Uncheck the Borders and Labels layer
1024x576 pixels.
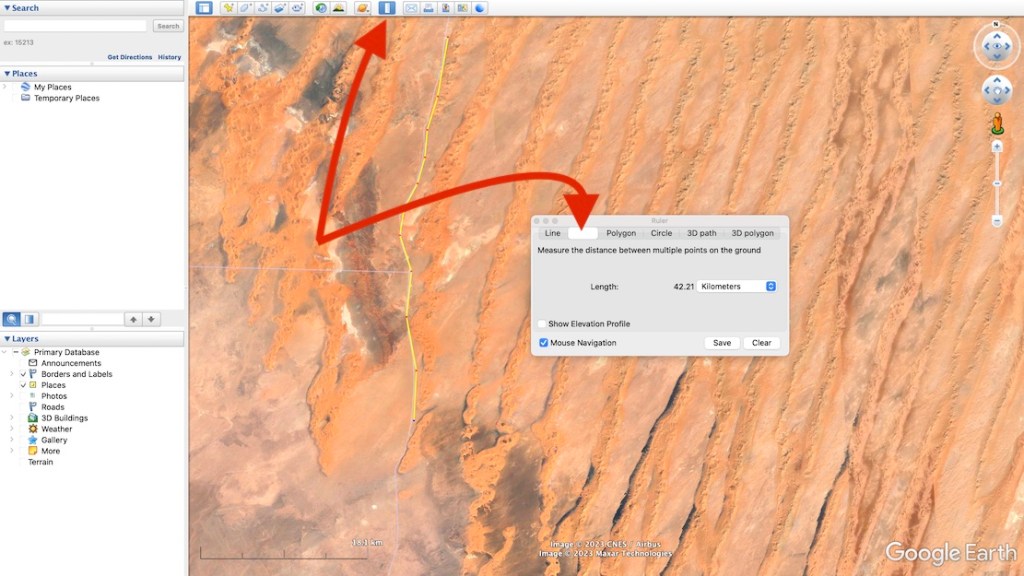pyautogui.click(x=24, y=374)
